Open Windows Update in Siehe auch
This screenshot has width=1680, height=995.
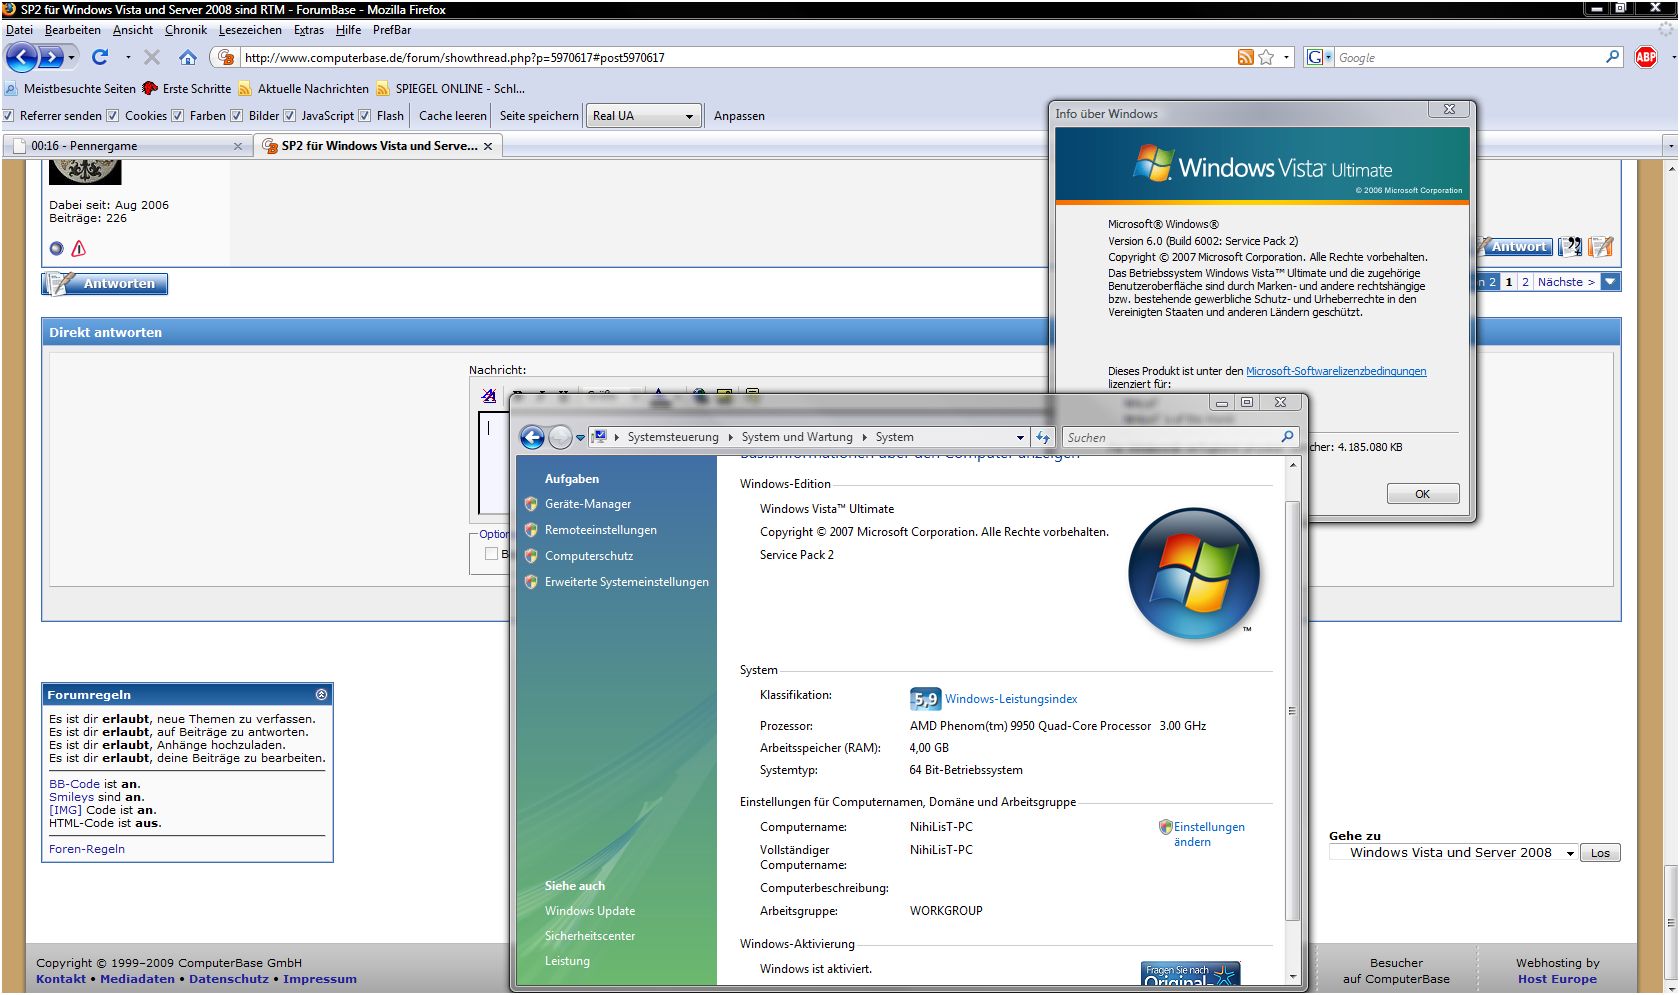[590, 911]
